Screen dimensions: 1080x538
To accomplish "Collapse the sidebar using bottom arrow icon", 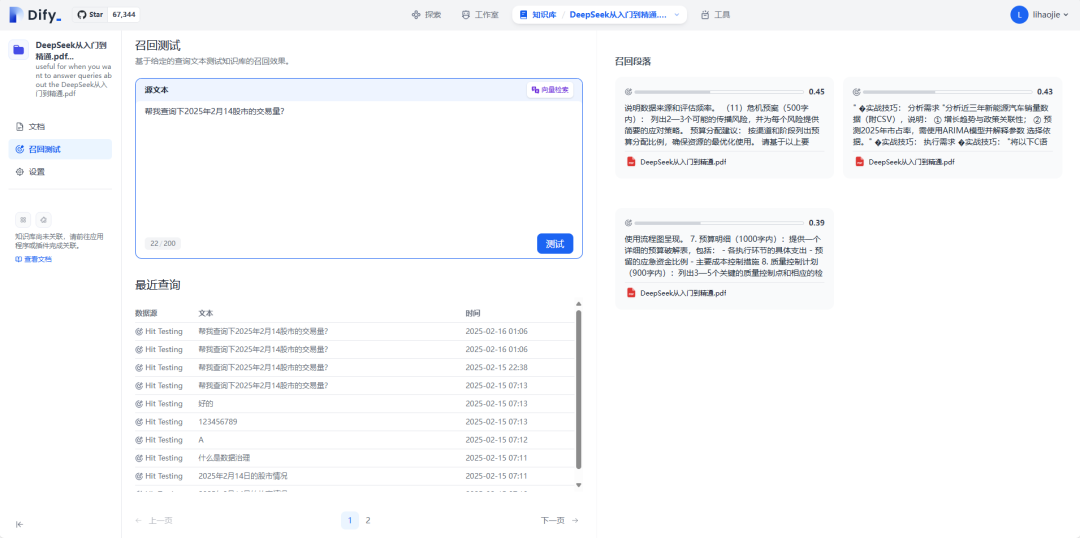I will coord(19,524).
